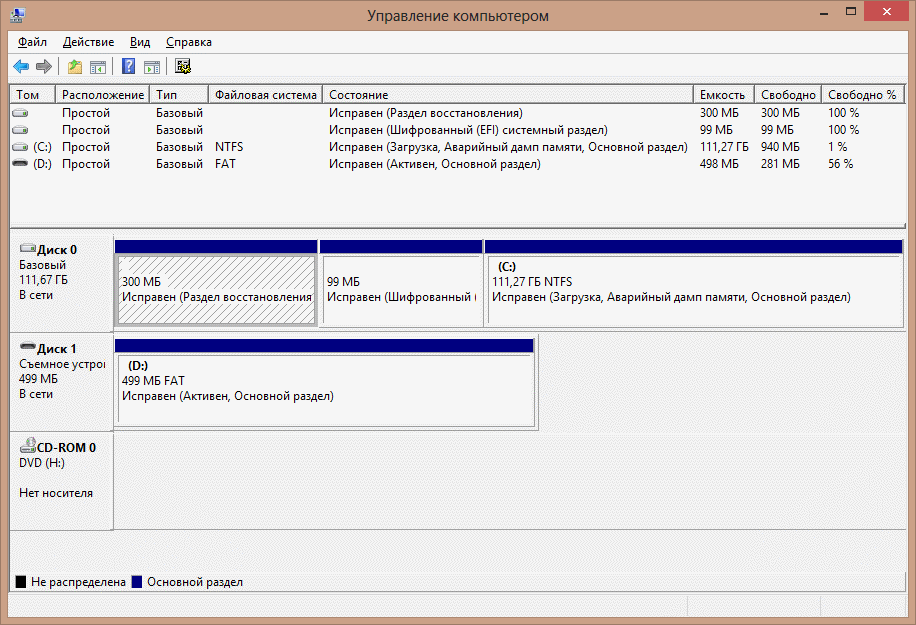The height and width of the screenshot is (625, 916).
Task: Sort by the Расположение column header
Action: pos(103,95)
